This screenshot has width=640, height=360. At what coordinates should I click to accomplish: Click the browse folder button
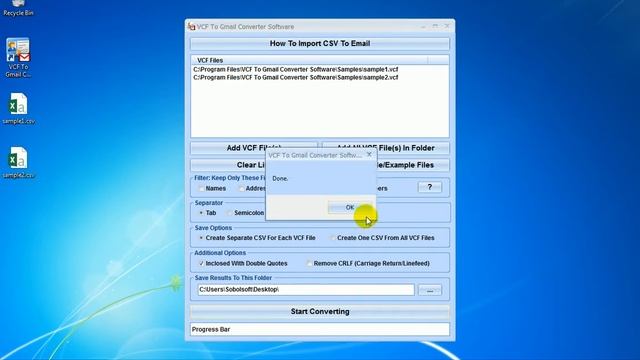point(430,290)
